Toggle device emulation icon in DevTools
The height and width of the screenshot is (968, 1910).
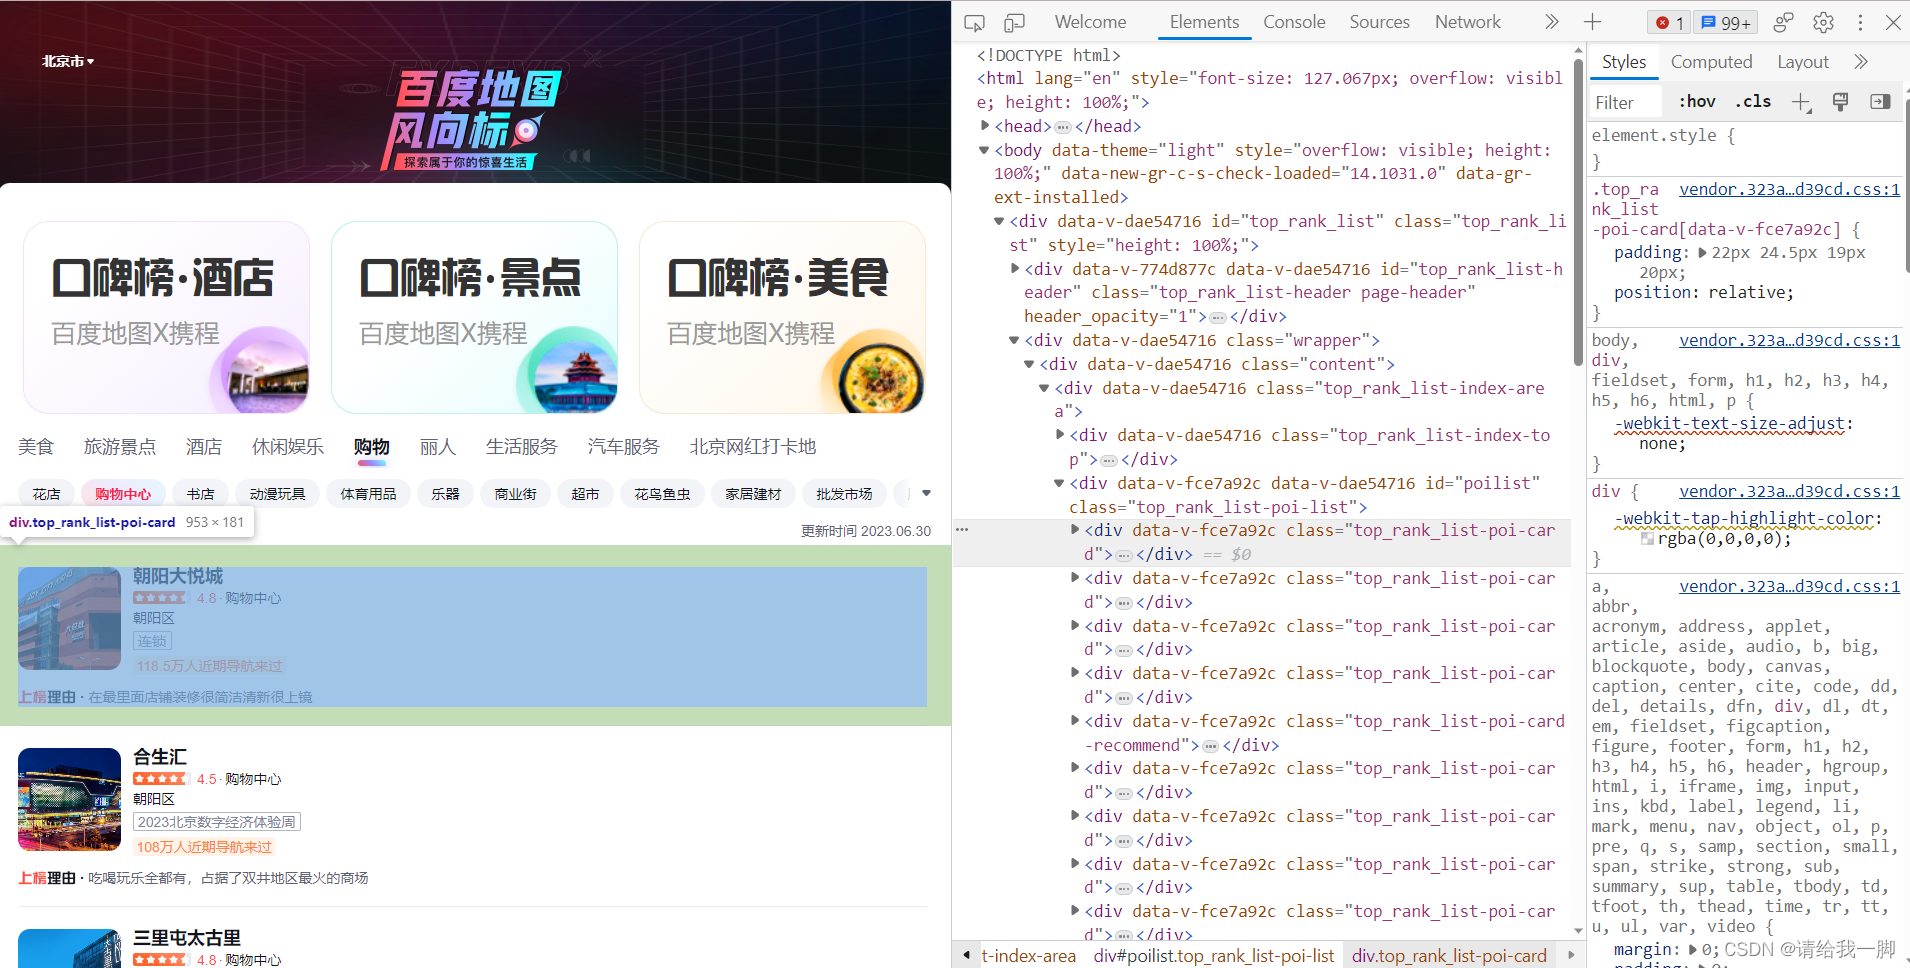point(1014,22)
